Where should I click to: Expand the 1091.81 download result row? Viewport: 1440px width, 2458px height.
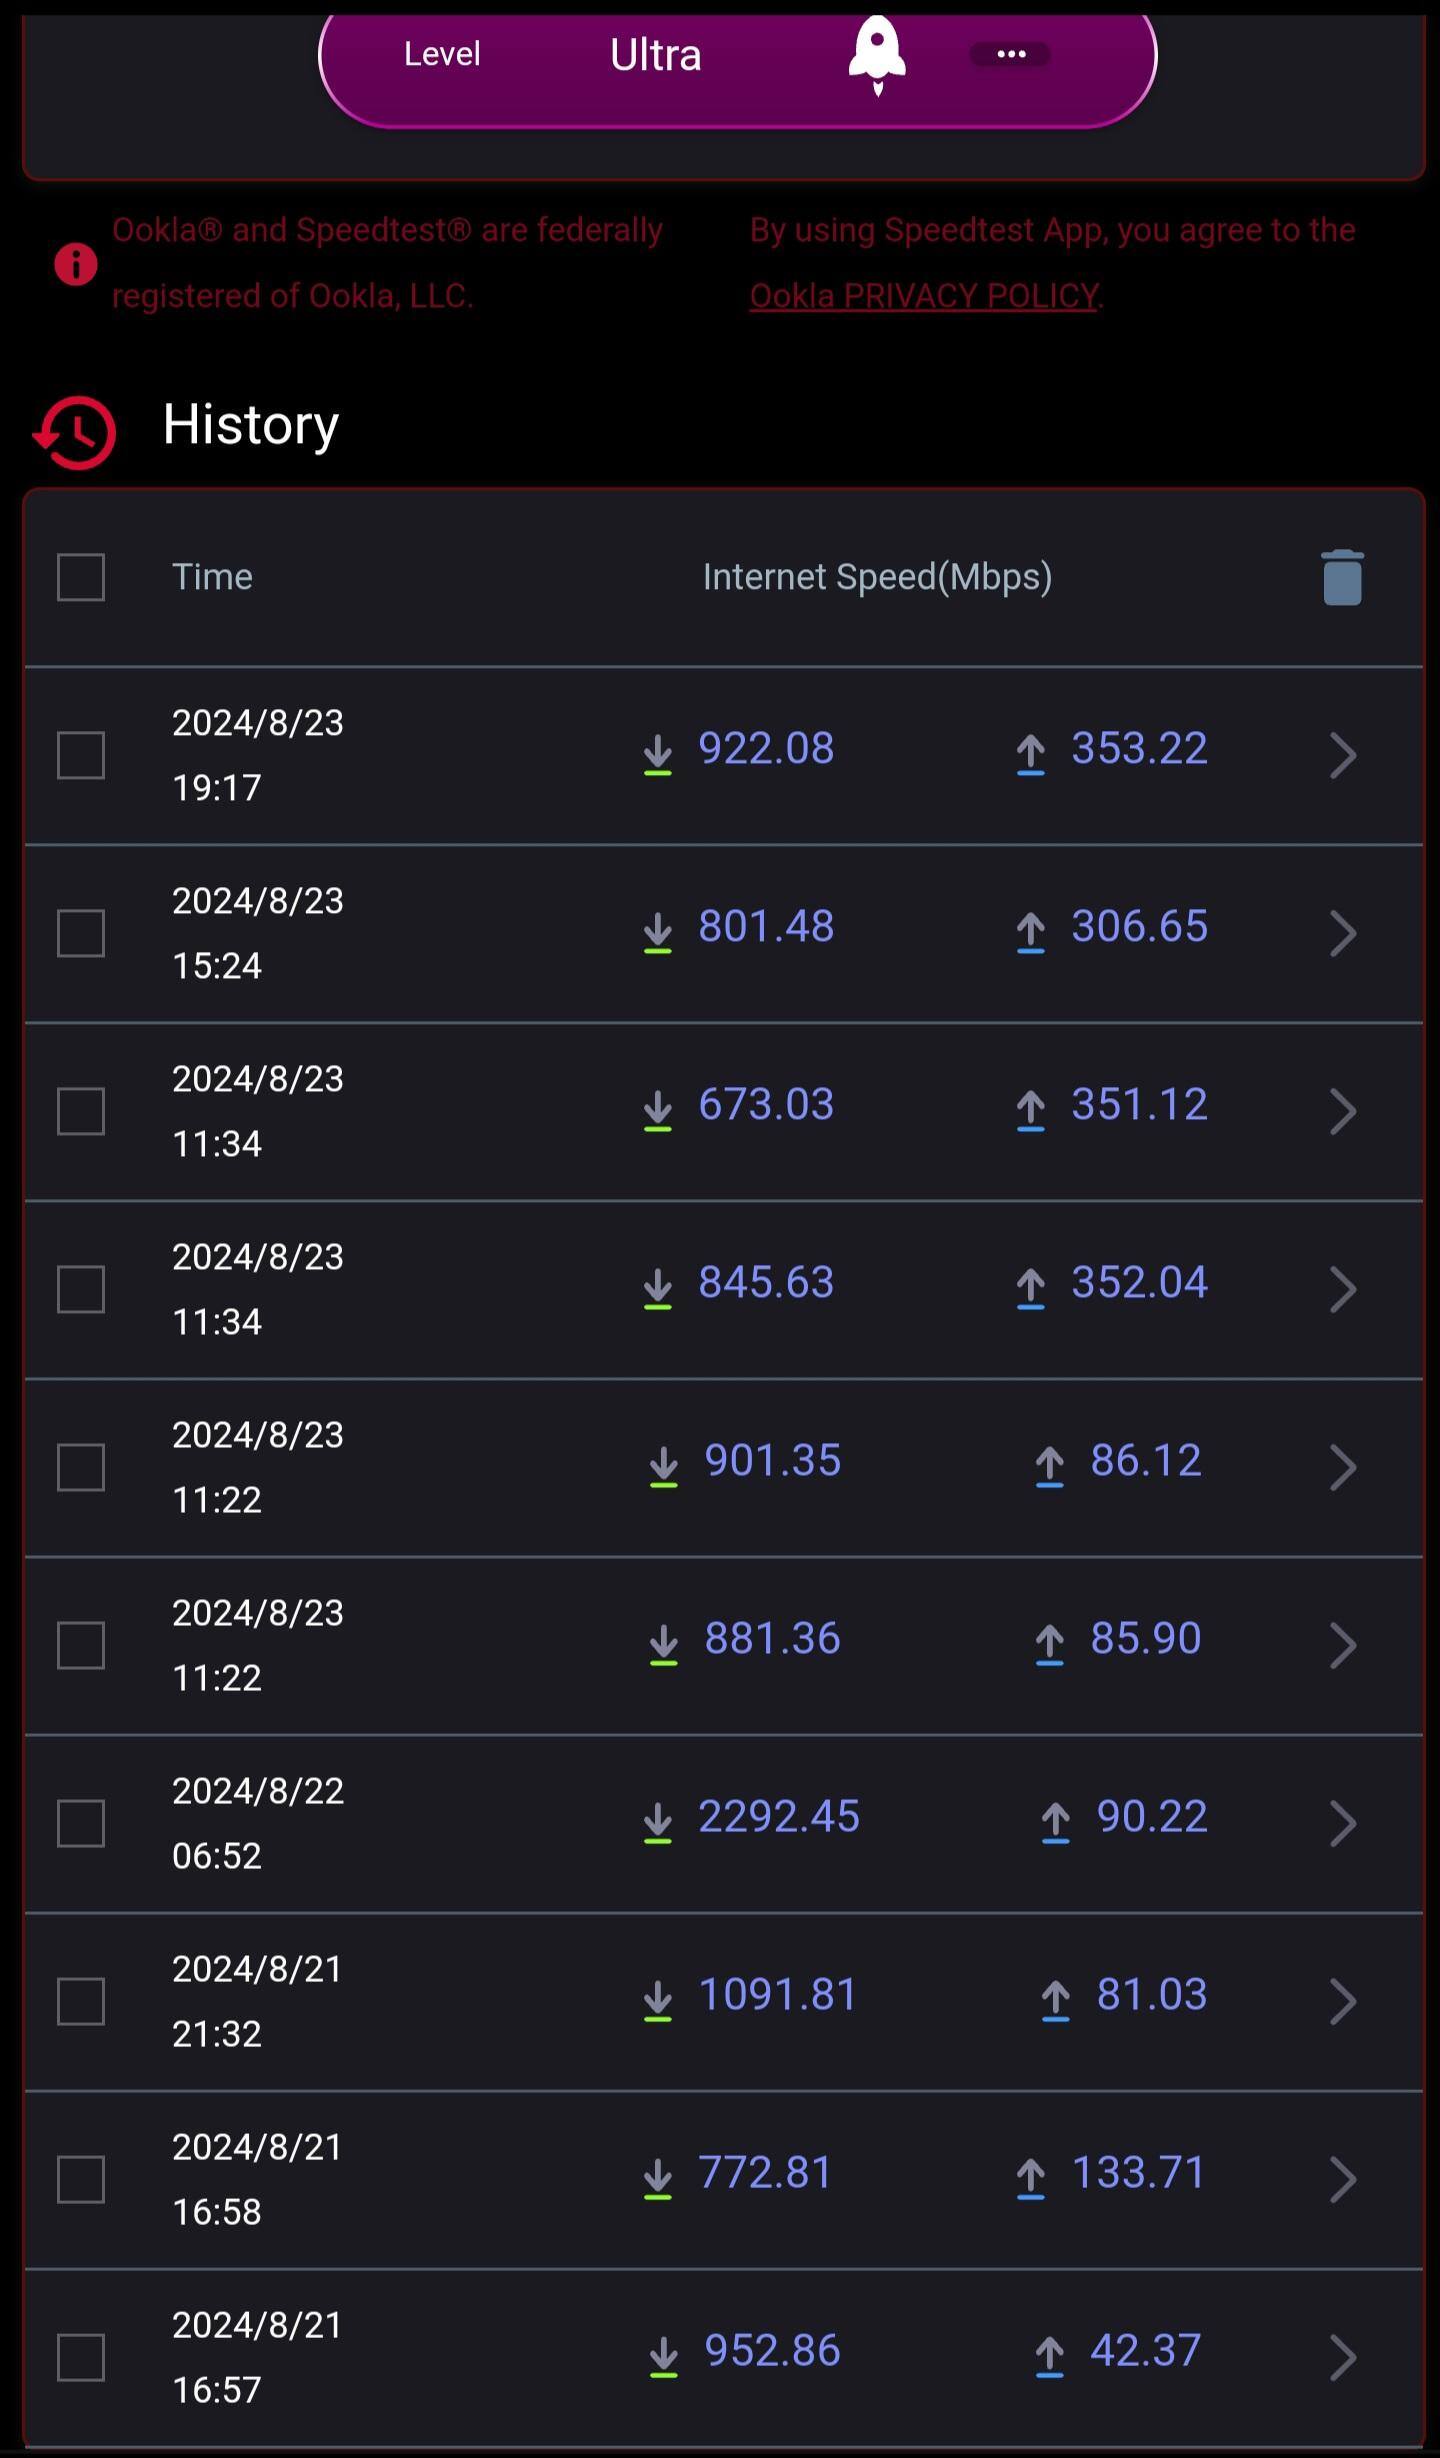1342,2001
